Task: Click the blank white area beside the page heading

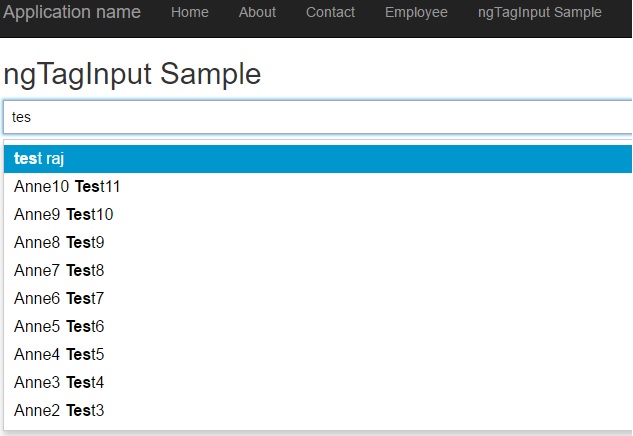Action: pyautogui.click(x=450, y=74)
